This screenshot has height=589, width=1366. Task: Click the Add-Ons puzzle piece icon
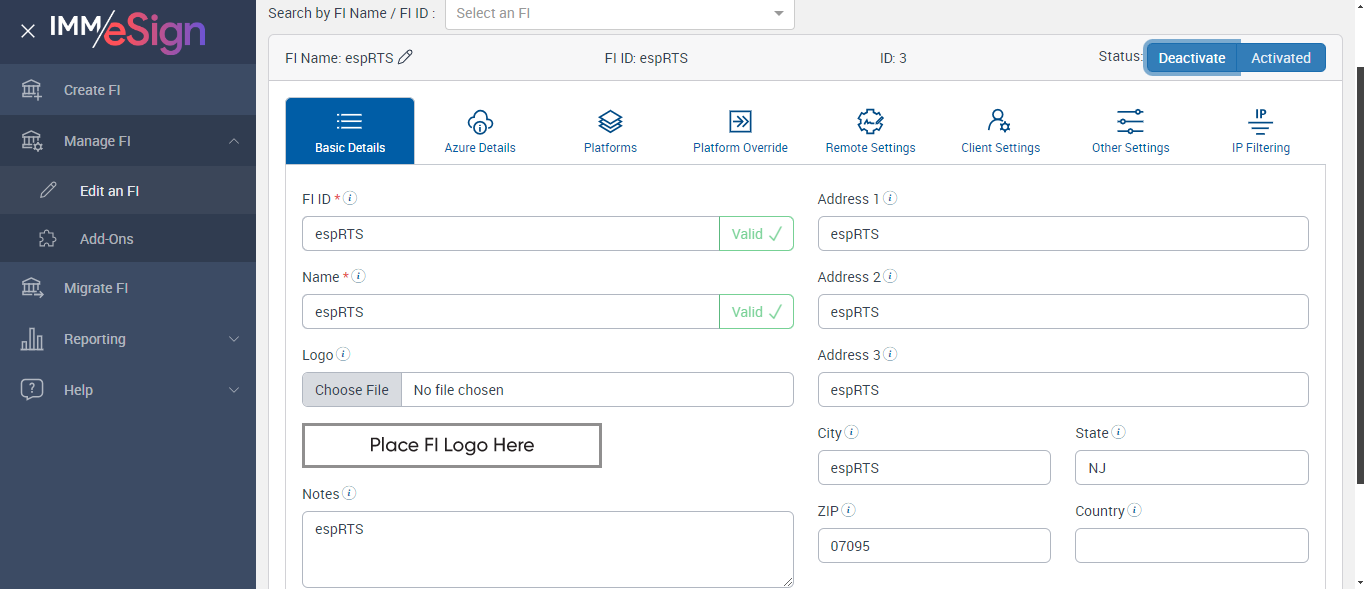click(48, 239)
